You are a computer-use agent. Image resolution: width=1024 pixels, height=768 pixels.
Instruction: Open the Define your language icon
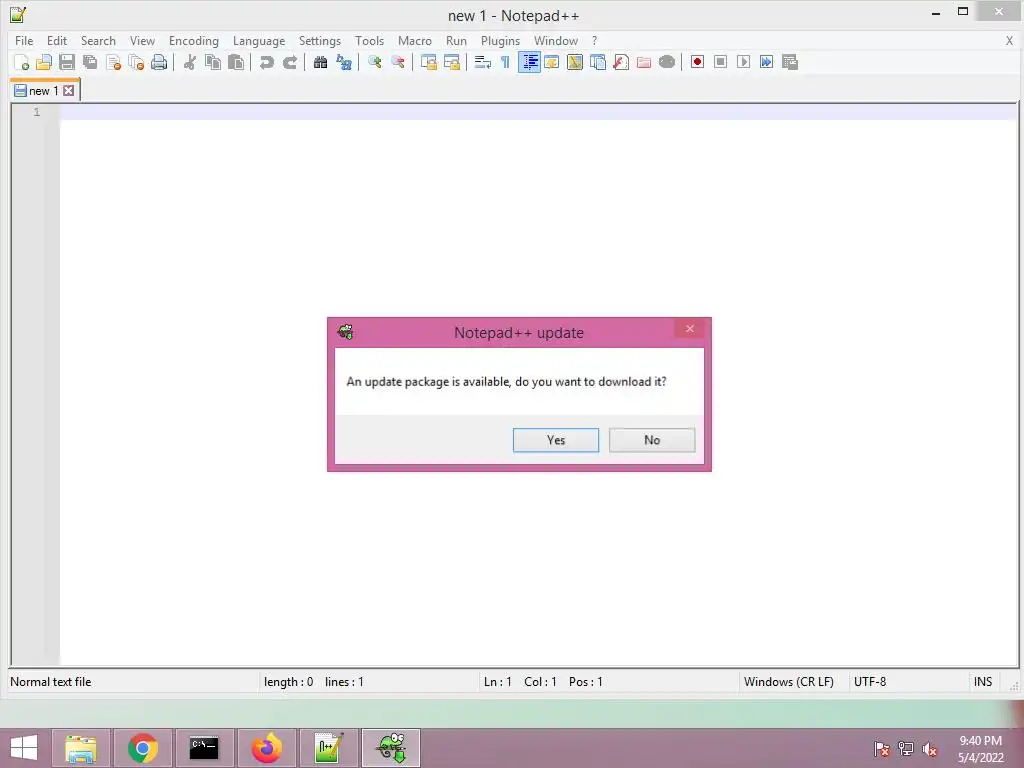coord(552,62)
